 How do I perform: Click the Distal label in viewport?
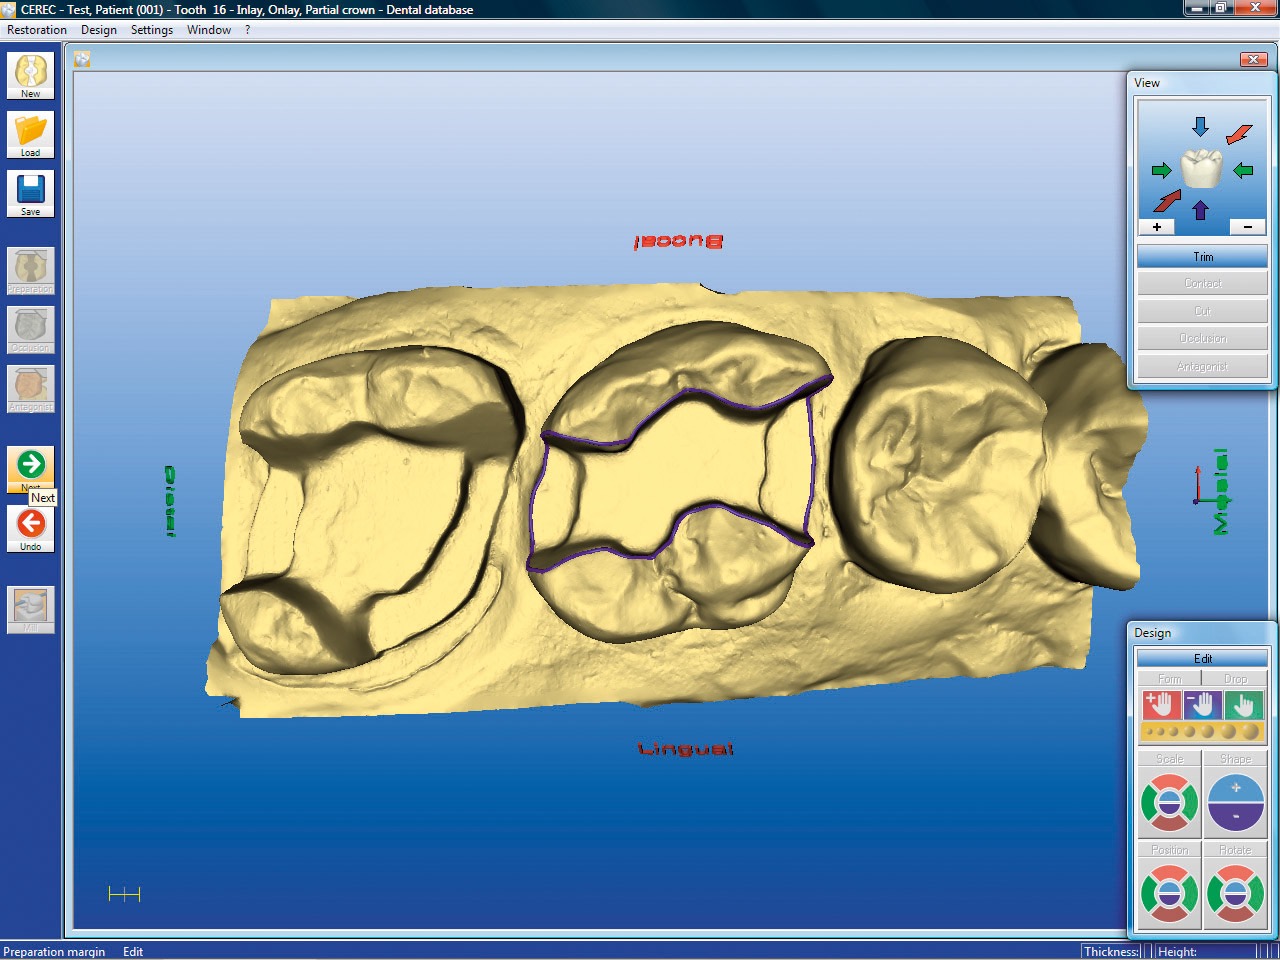click(x=169, y=501)
